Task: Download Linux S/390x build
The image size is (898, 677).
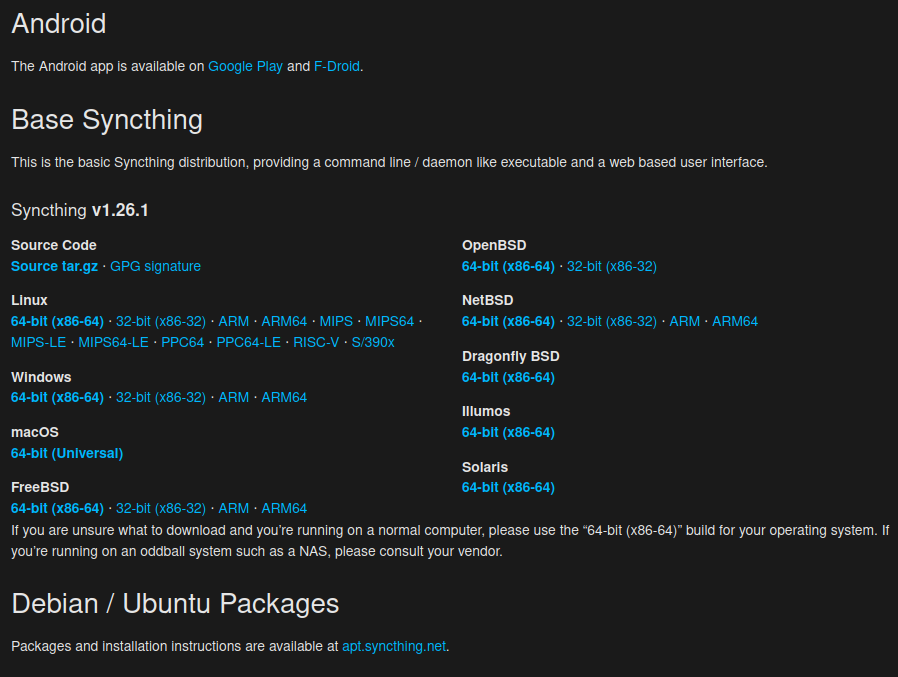Action: tap(373, 343)
